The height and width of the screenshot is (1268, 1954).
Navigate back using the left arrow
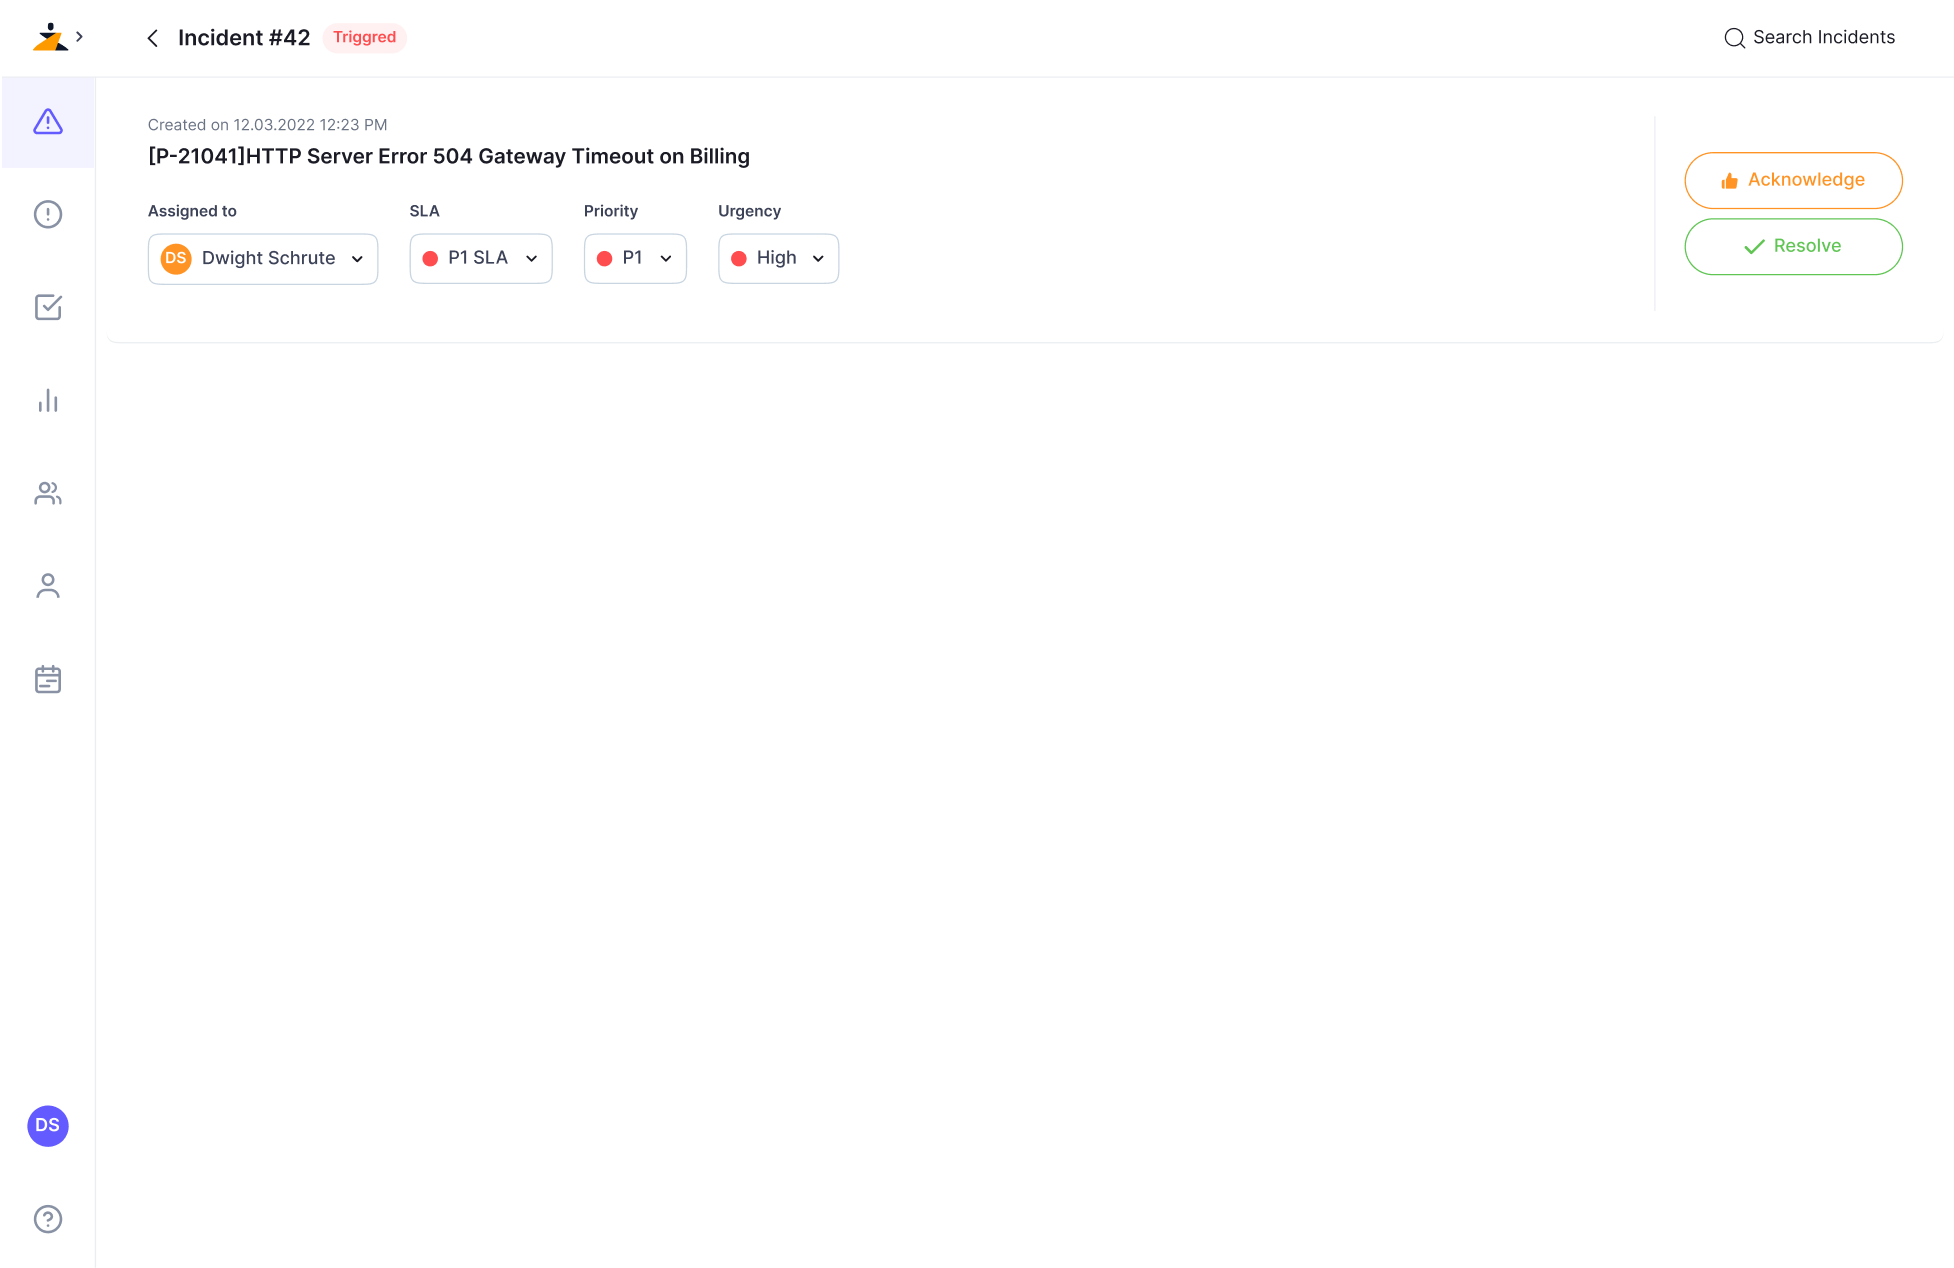click(152, 37)
